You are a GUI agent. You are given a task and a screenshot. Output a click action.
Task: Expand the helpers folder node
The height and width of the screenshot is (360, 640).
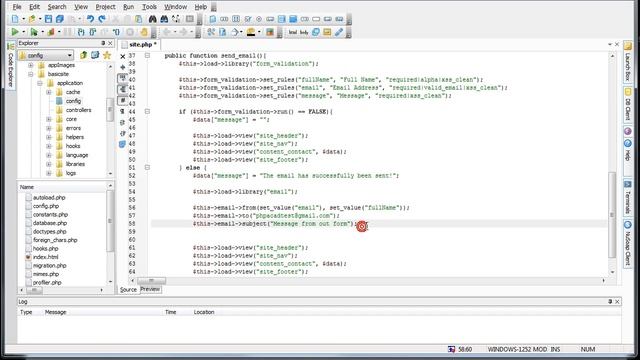pyautogui.click(x=49, y=137)
